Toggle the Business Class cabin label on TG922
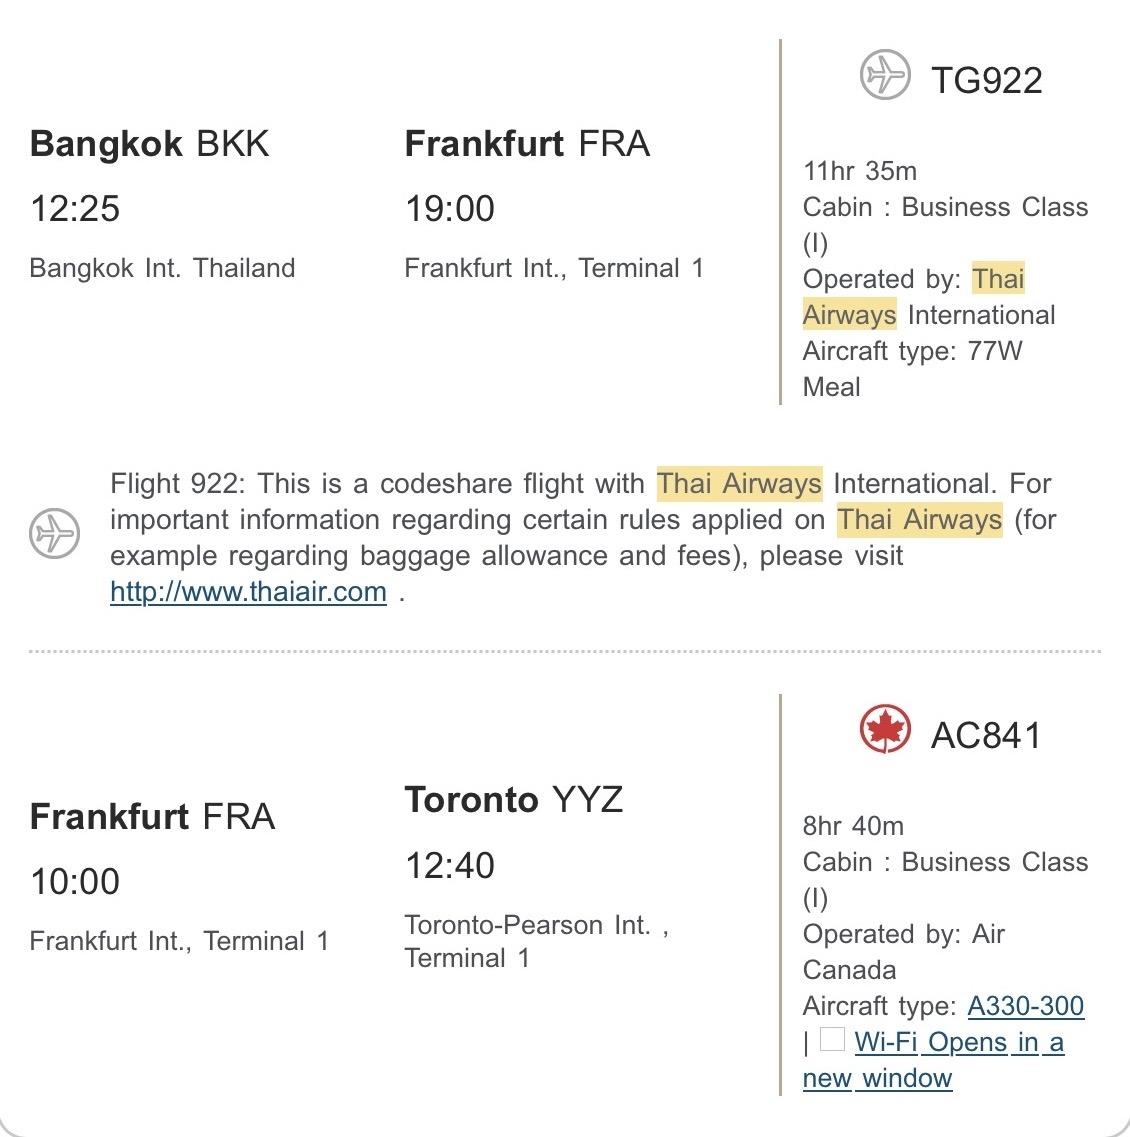 click(945, 207)
